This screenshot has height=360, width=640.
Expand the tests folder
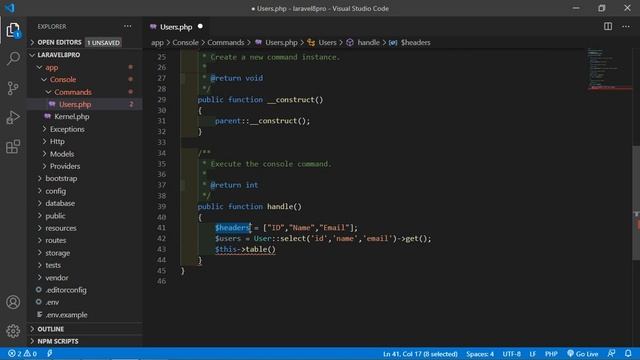tap(84, 265)
